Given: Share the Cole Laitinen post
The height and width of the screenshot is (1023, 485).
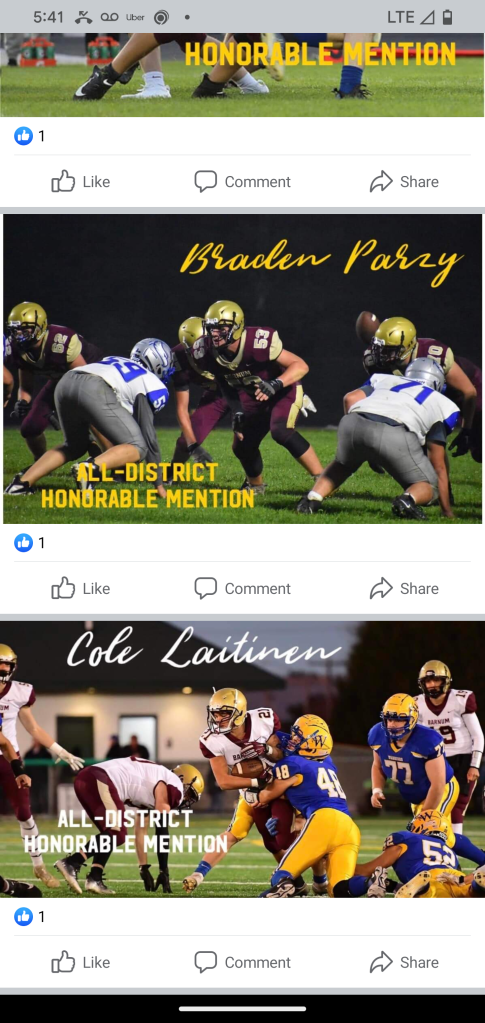Looking at the screenshot, I should click(404, 962).
